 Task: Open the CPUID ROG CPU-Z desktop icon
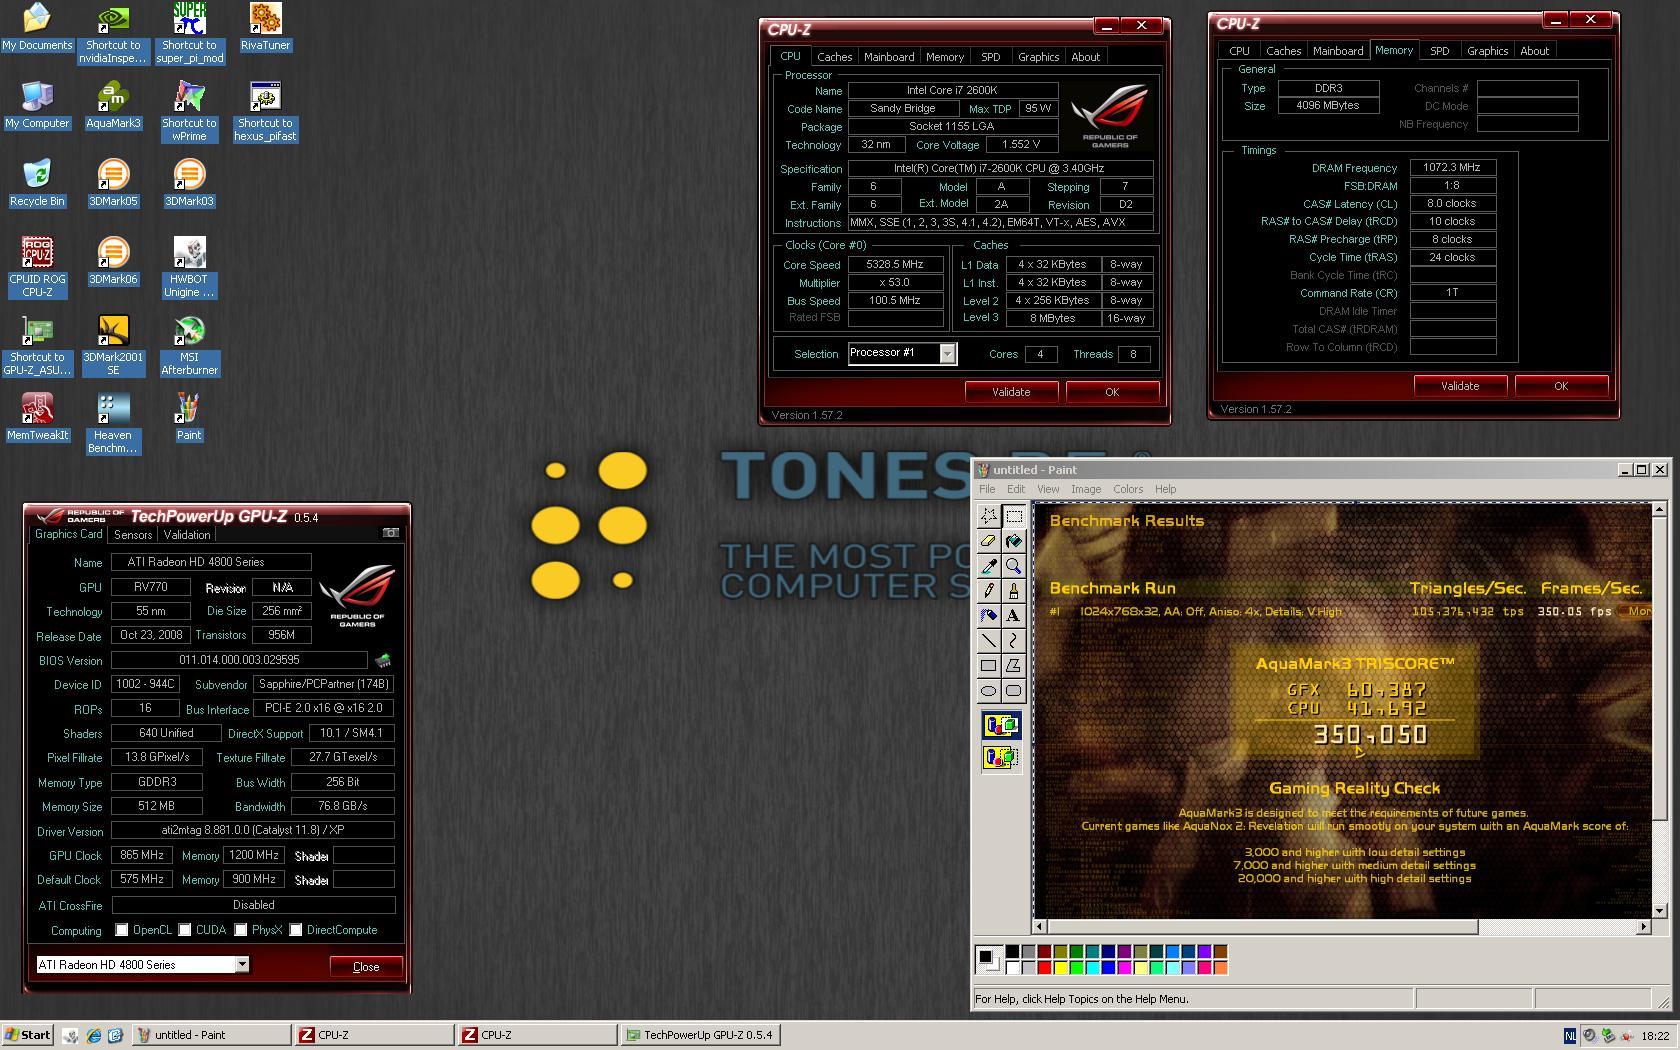[x=37, y=268]
